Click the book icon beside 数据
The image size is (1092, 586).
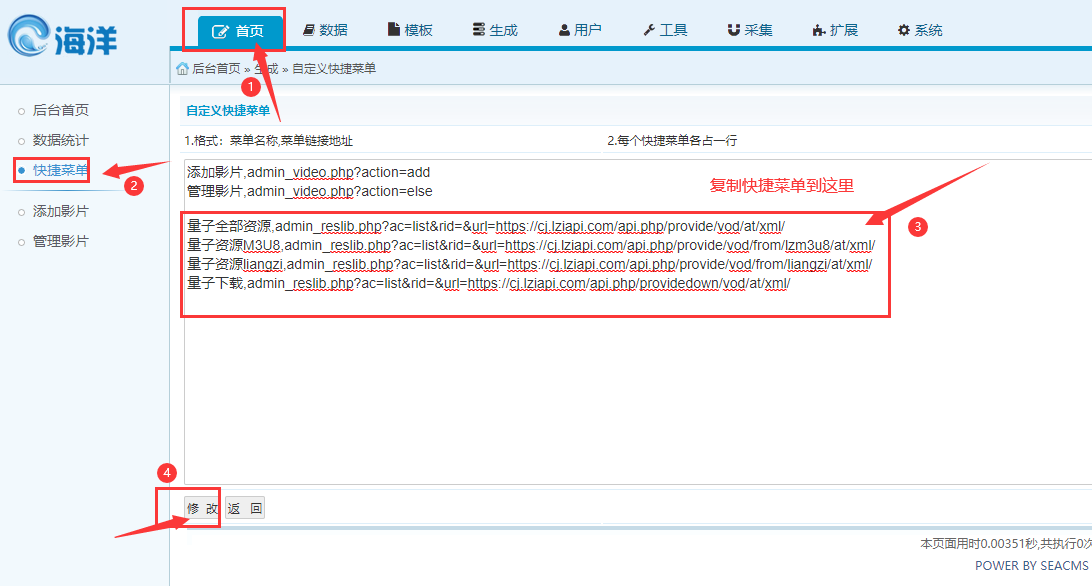tap(309, 30)
